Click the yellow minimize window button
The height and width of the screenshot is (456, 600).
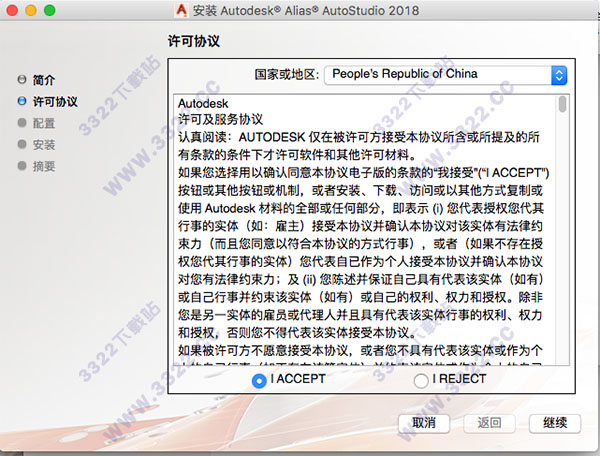point(31,10)
